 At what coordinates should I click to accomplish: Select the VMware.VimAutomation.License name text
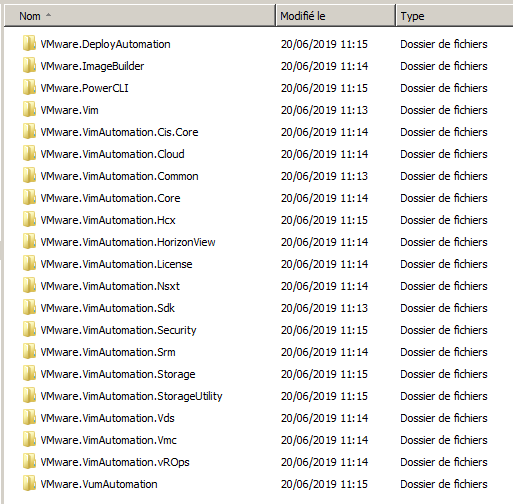116,264
